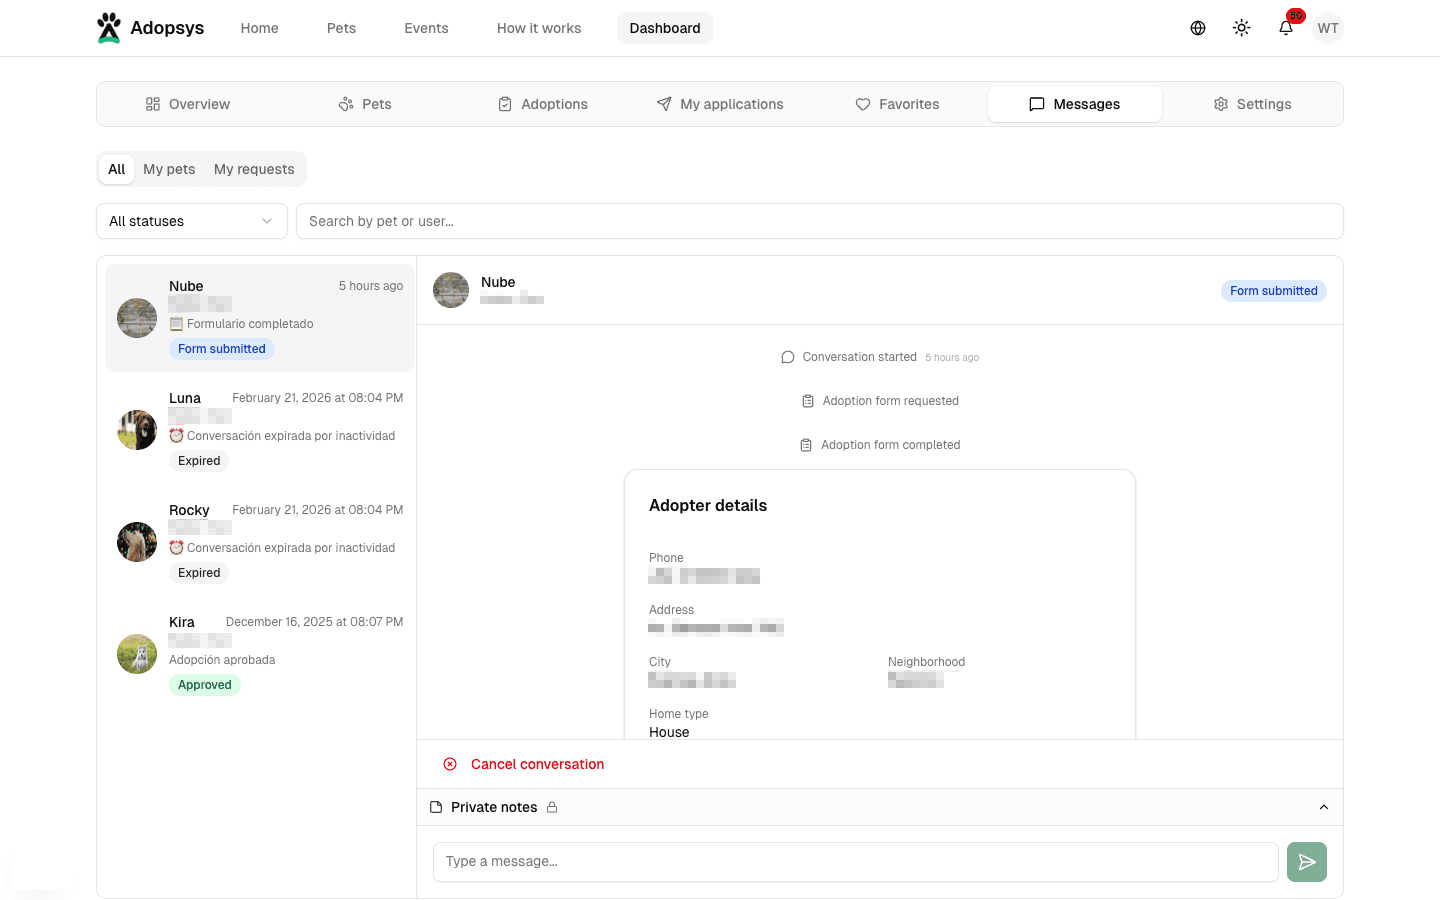
Task: Collapse the Private notes section
Action: pyautogui.click(x=1324, y=807)
